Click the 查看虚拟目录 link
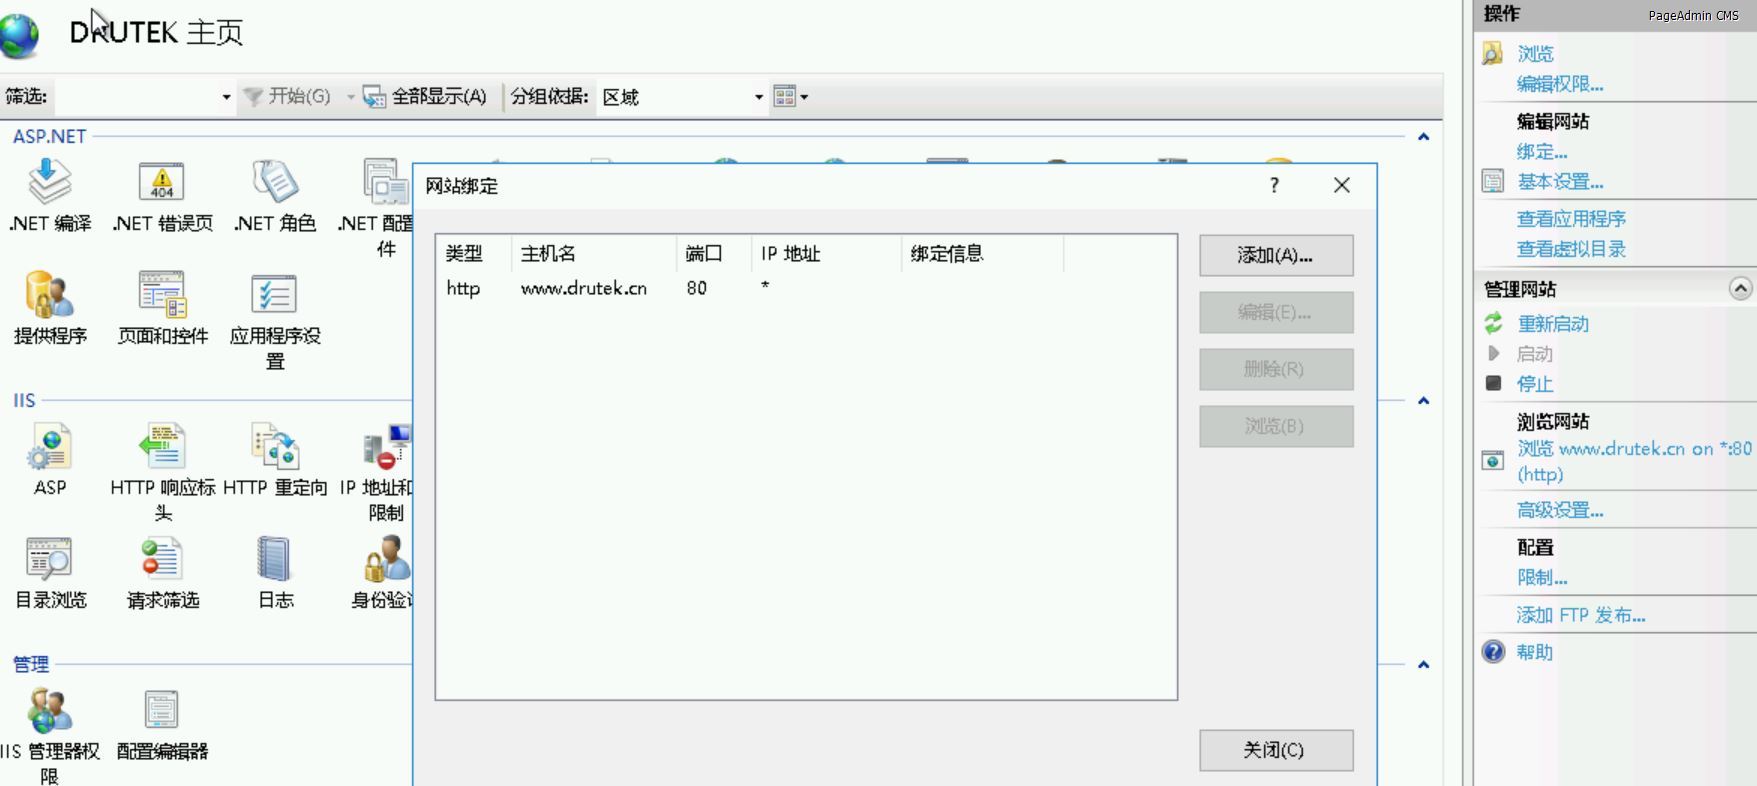The width and height of the screenshot is (1757, 786). point(1571,249)
